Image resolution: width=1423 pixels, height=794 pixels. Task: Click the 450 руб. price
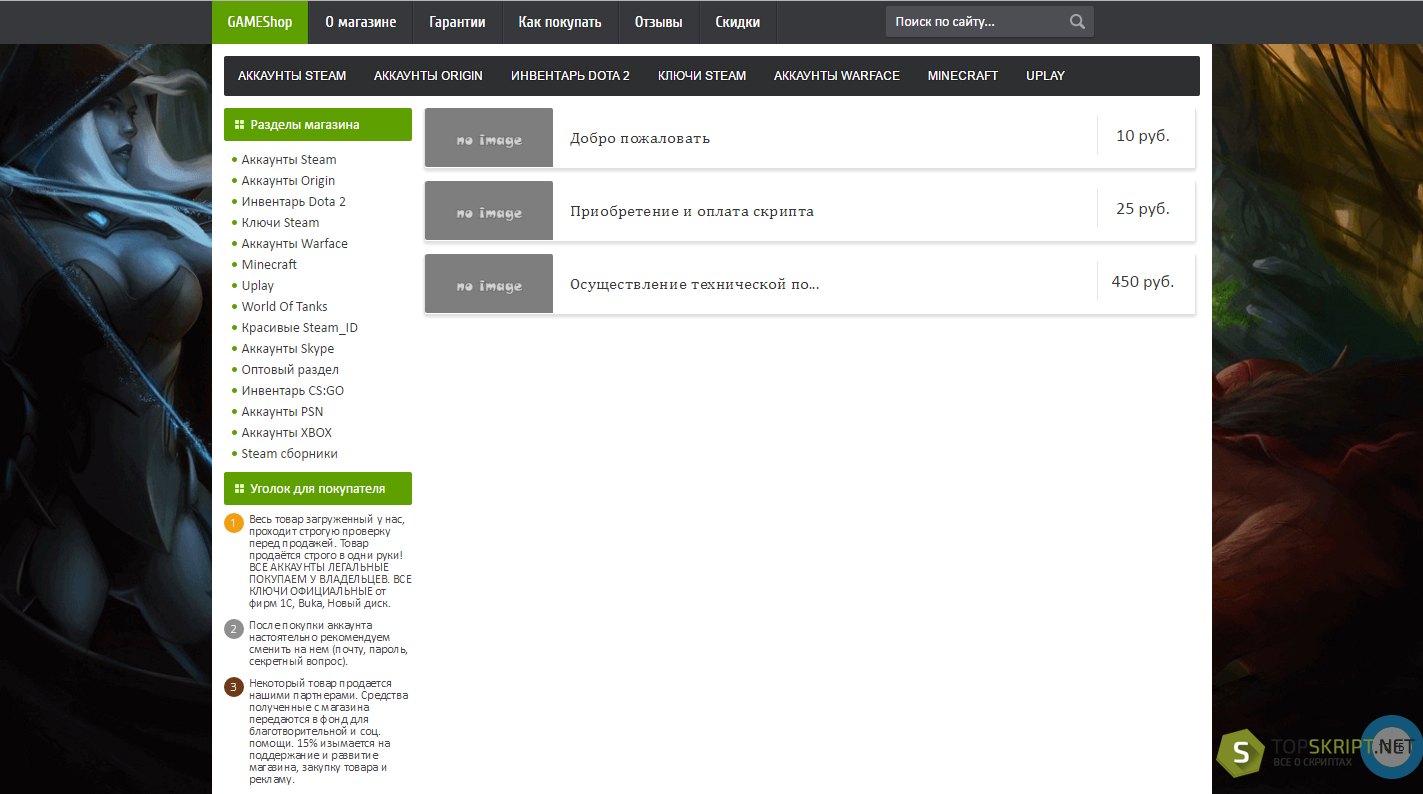1143,282
